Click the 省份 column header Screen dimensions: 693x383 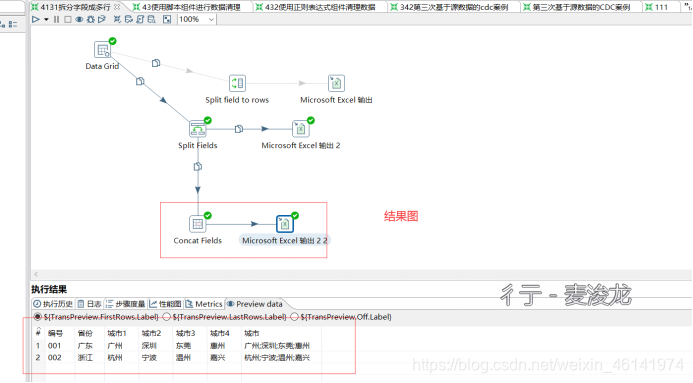pyautogui.click(x=85, y=333)
